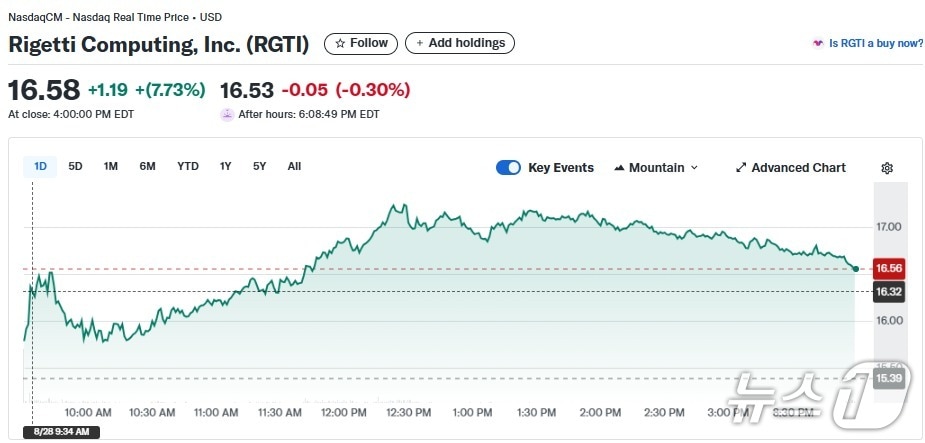Click the 10:00 AM axis label
The width and height of the screenshot is (925, 443).
87,412
